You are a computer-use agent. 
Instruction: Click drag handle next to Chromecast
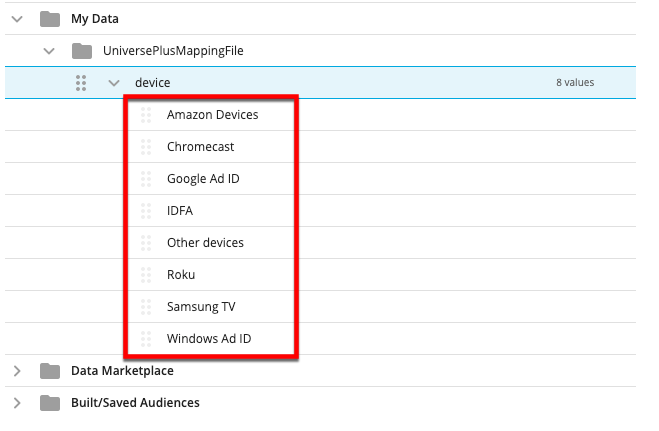click(146, 147)
